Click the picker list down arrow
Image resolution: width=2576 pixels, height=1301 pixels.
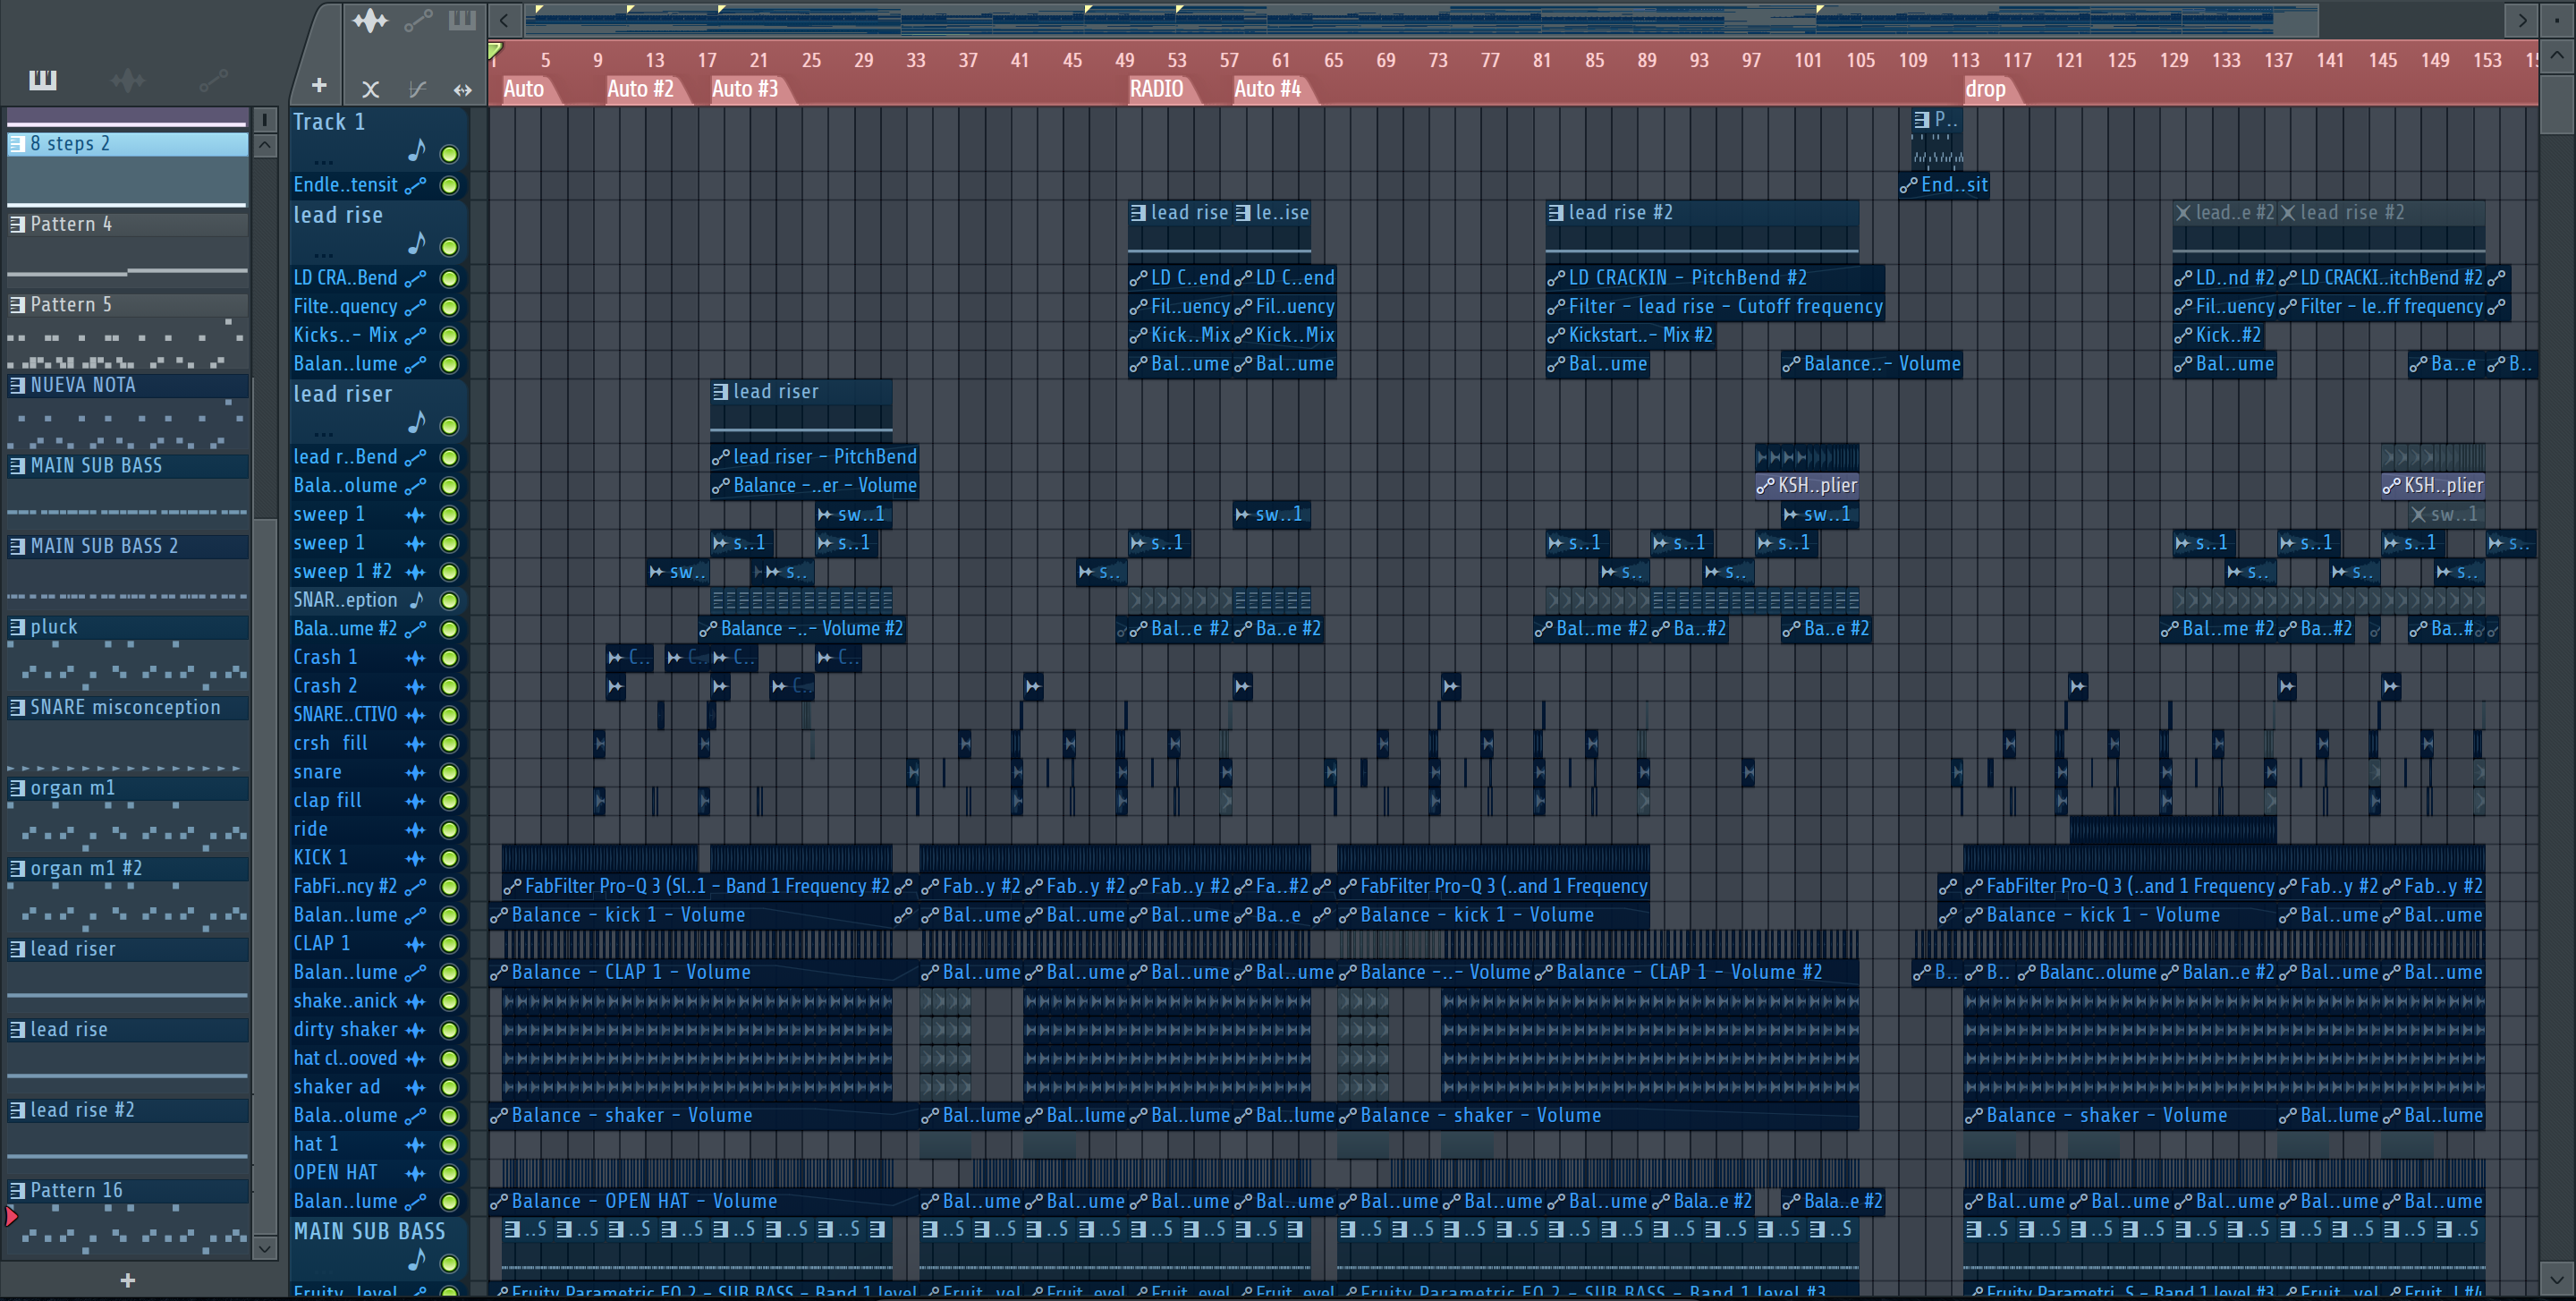[x=265, y=1247]
